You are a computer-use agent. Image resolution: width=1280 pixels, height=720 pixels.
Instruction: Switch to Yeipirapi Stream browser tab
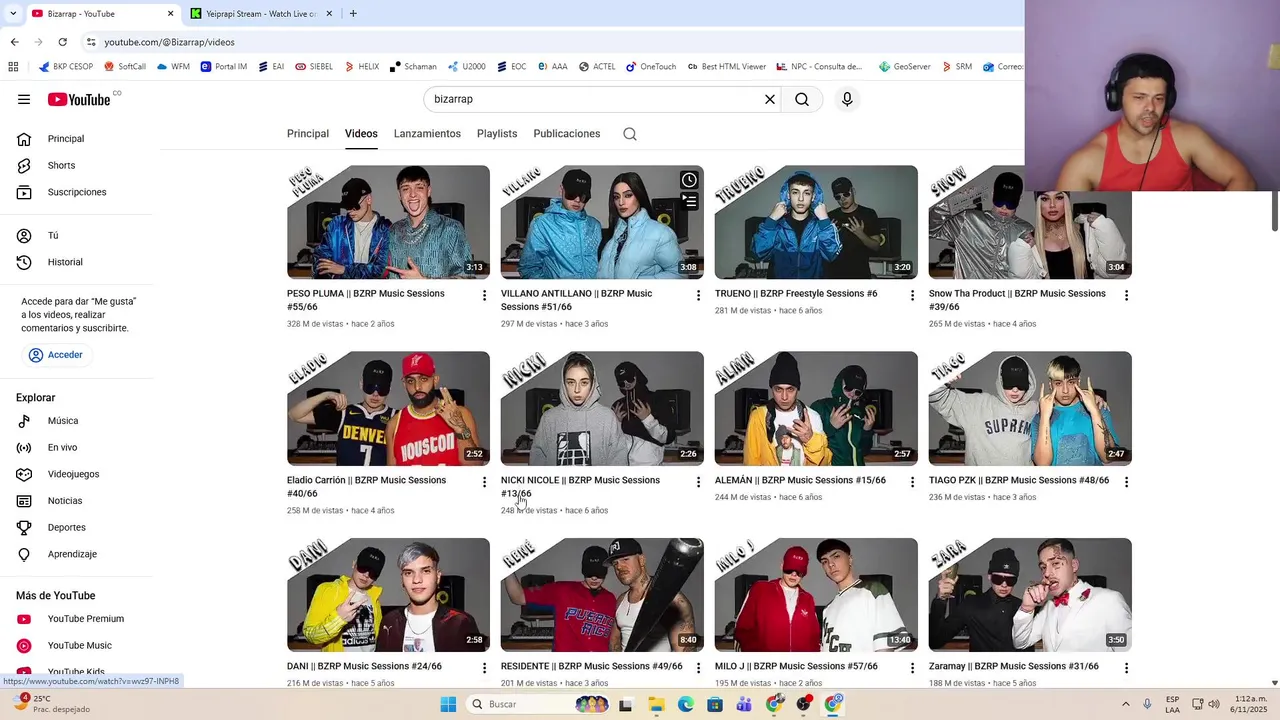[260, 14]
